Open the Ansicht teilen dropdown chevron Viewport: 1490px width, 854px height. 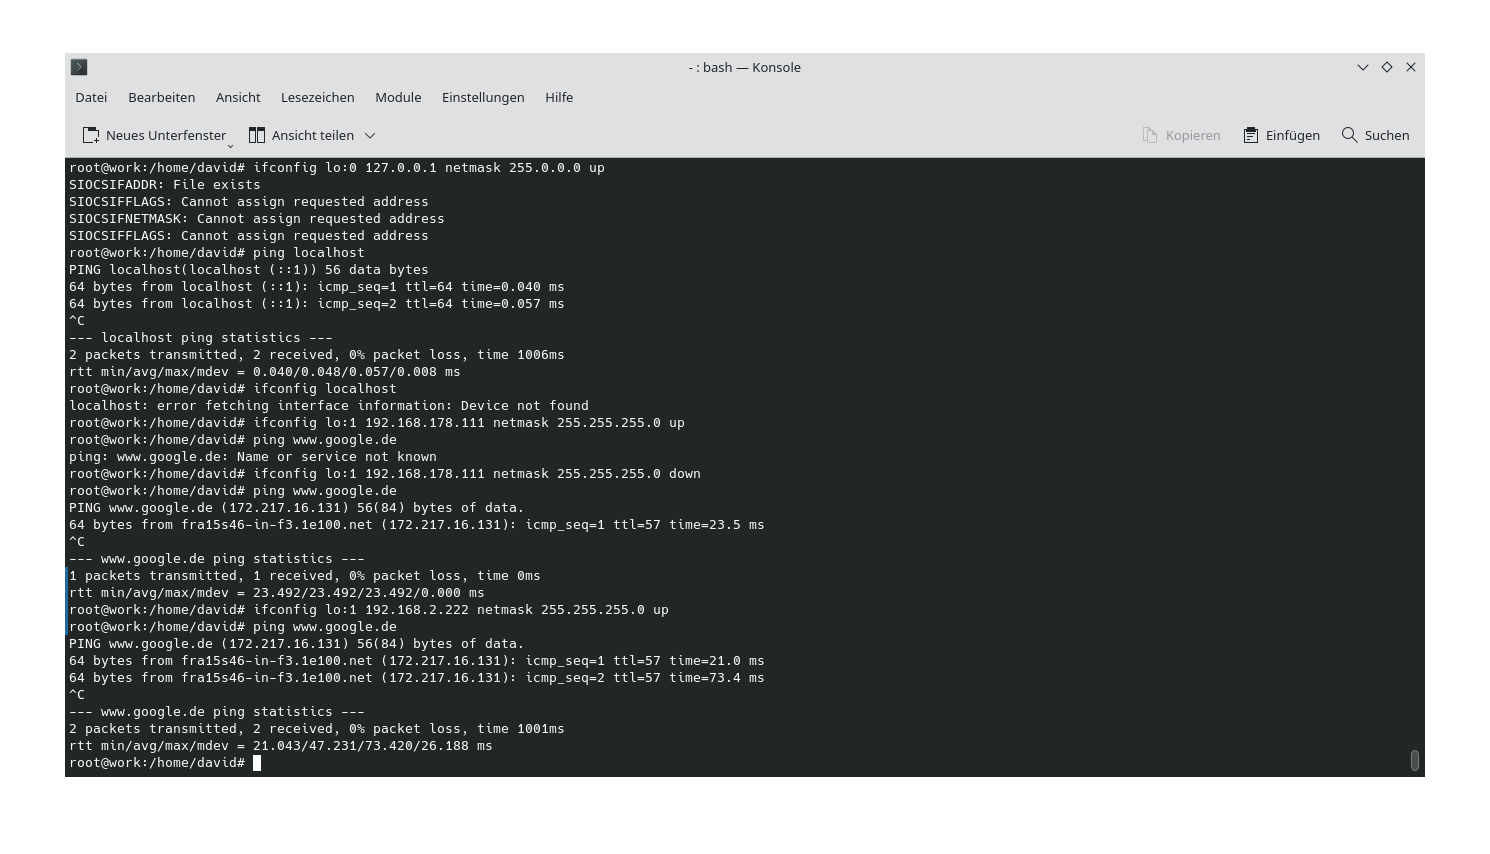coord(368,135)
